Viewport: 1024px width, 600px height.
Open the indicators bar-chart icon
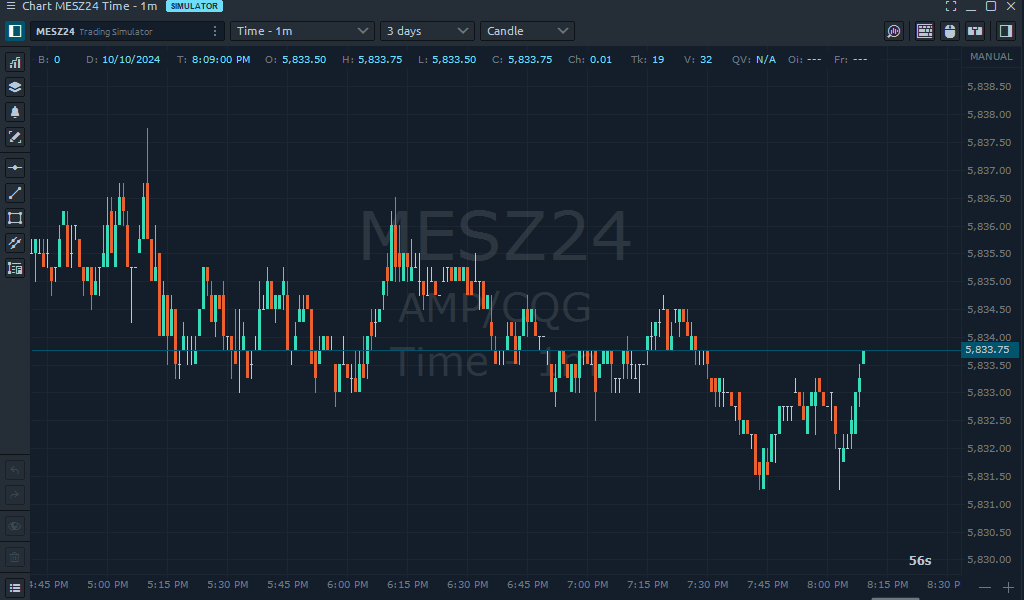tap(15, 62)
